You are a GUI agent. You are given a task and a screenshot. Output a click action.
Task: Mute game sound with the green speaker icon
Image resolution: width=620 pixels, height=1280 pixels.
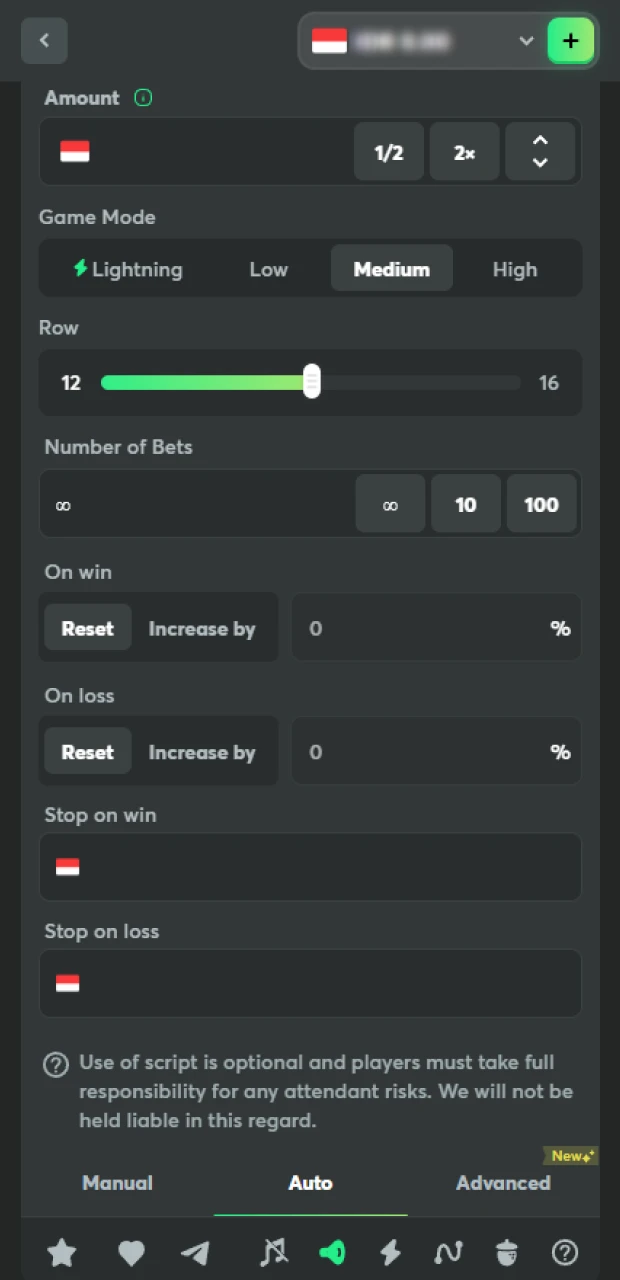[332, 1252]
